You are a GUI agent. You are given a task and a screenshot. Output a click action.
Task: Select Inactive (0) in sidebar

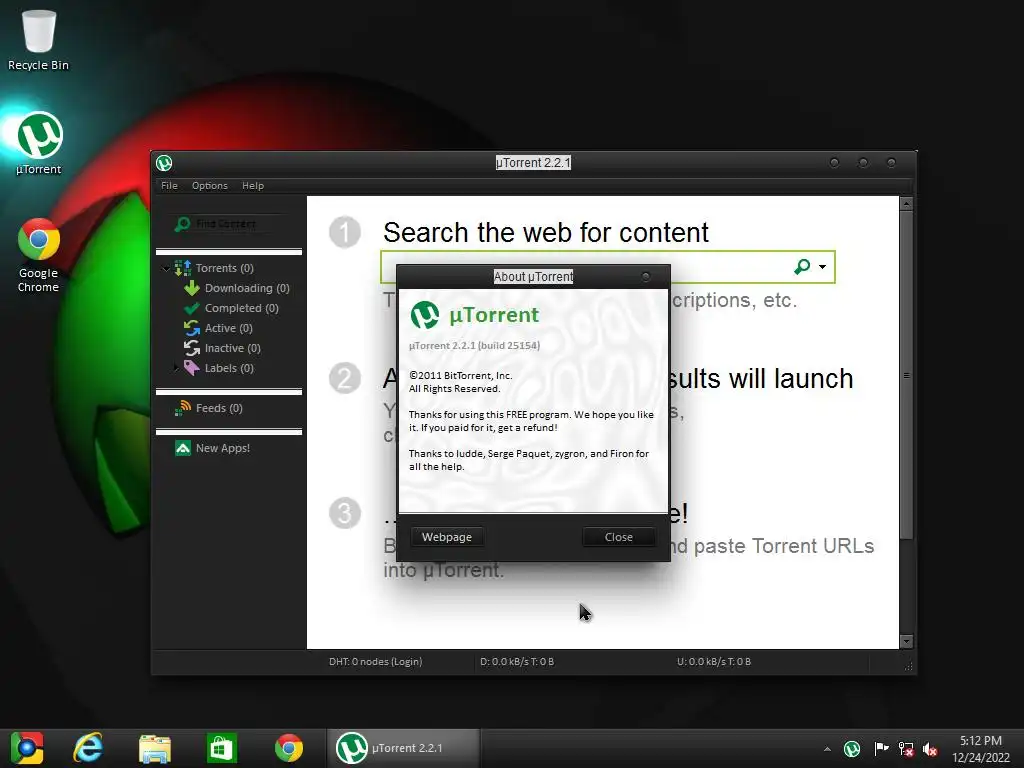coord(232,348)
